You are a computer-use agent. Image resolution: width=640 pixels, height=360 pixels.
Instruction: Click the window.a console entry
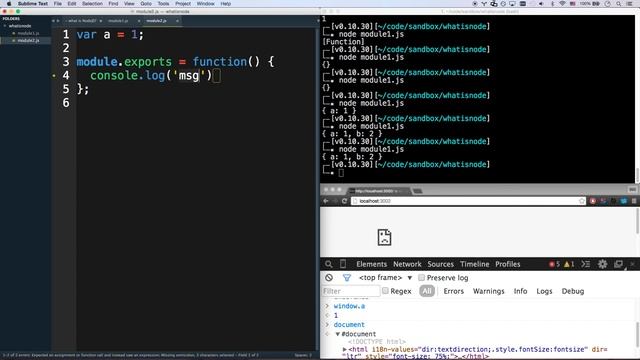(x=349, y=306)
